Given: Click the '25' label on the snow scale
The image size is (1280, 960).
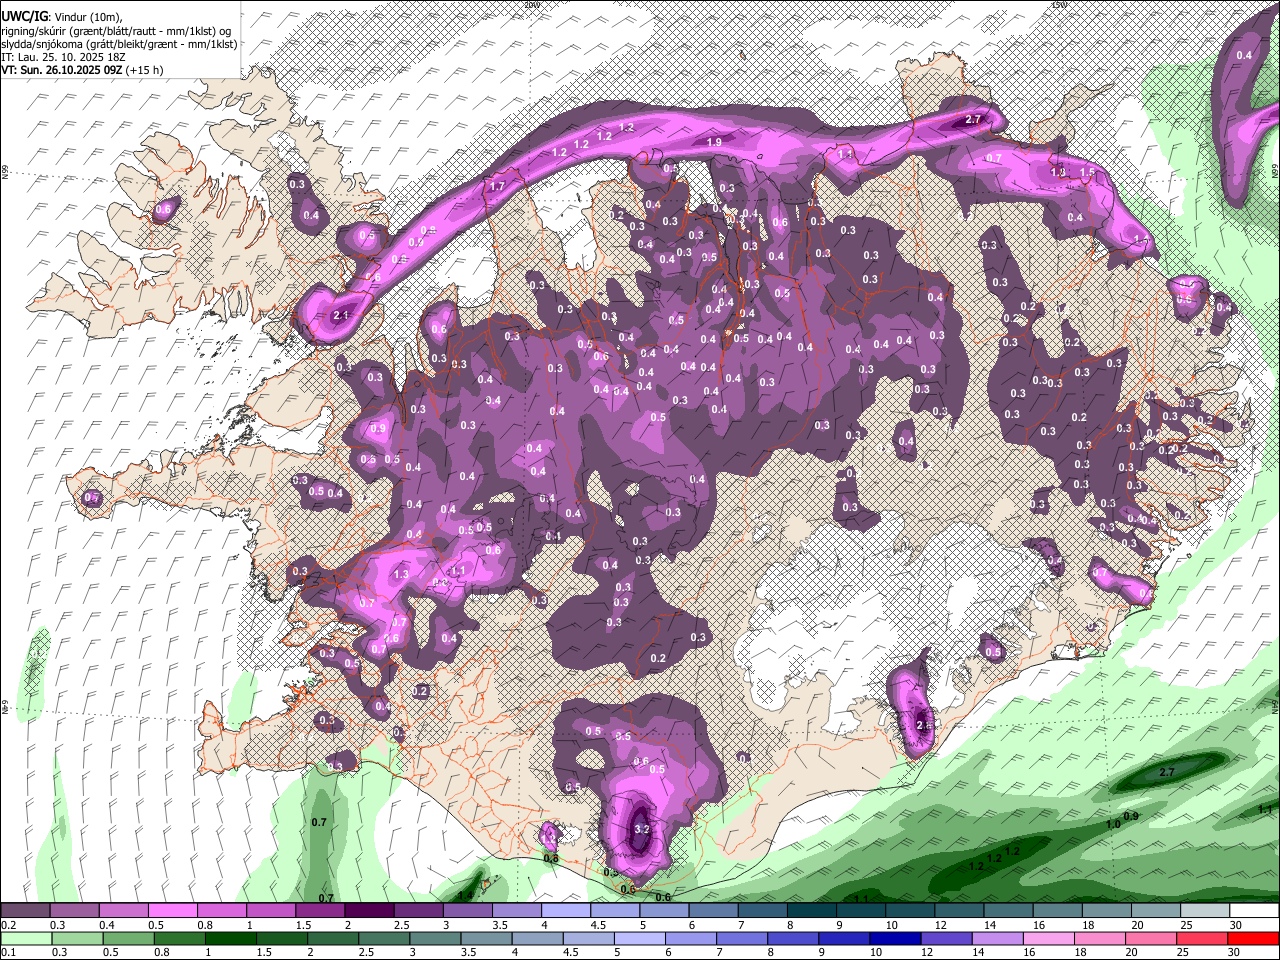Looking at the screenshot, I should (x=1185, y=925).
